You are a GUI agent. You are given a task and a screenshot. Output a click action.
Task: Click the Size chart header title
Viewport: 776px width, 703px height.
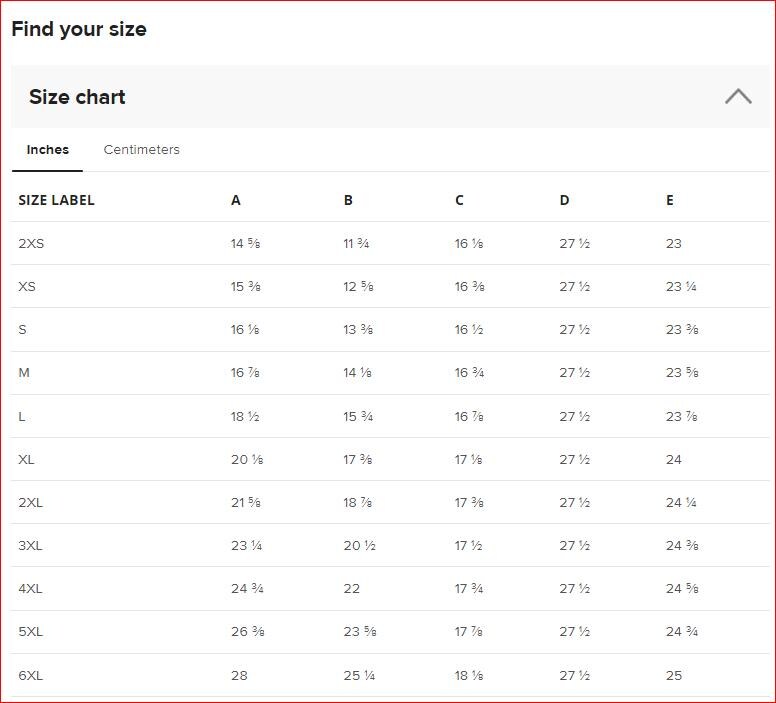pyautogui.click(x=77, y=97)
